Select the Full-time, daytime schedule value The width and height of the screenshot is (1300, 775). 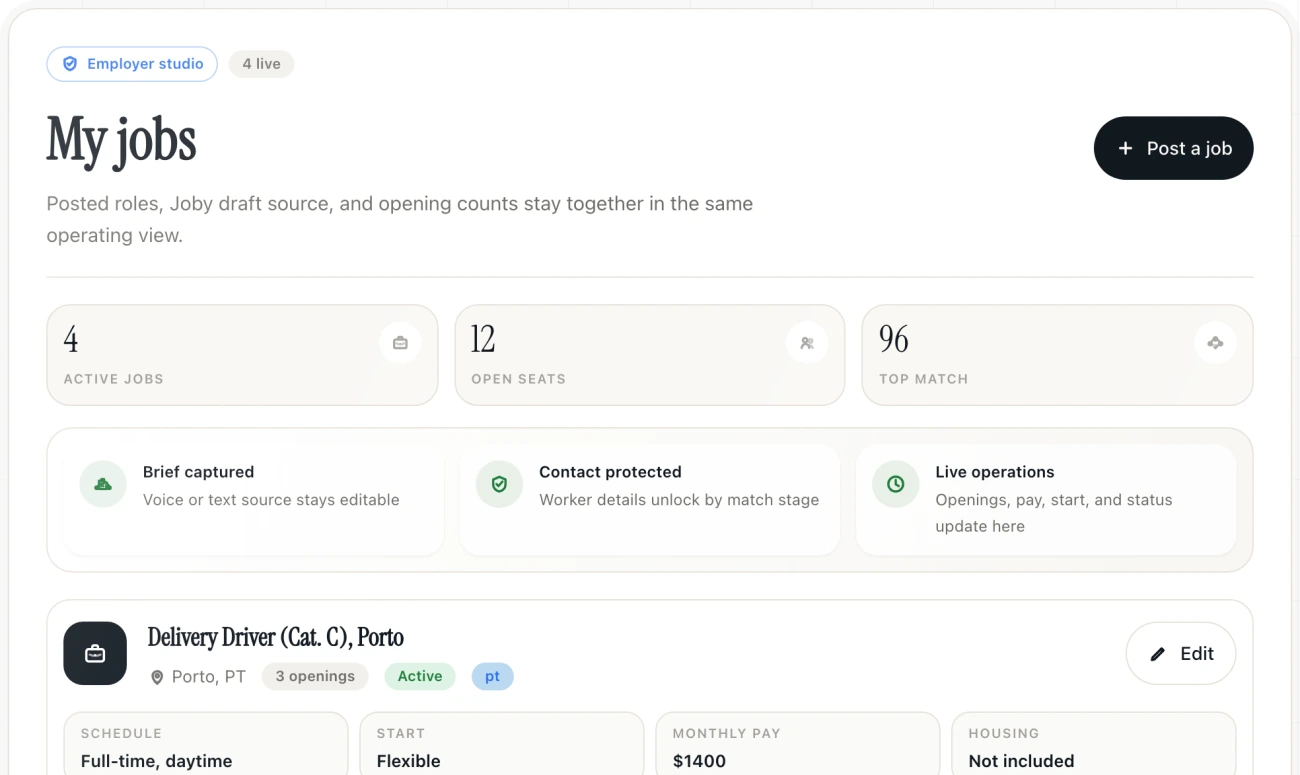click(x=156, y=761)
